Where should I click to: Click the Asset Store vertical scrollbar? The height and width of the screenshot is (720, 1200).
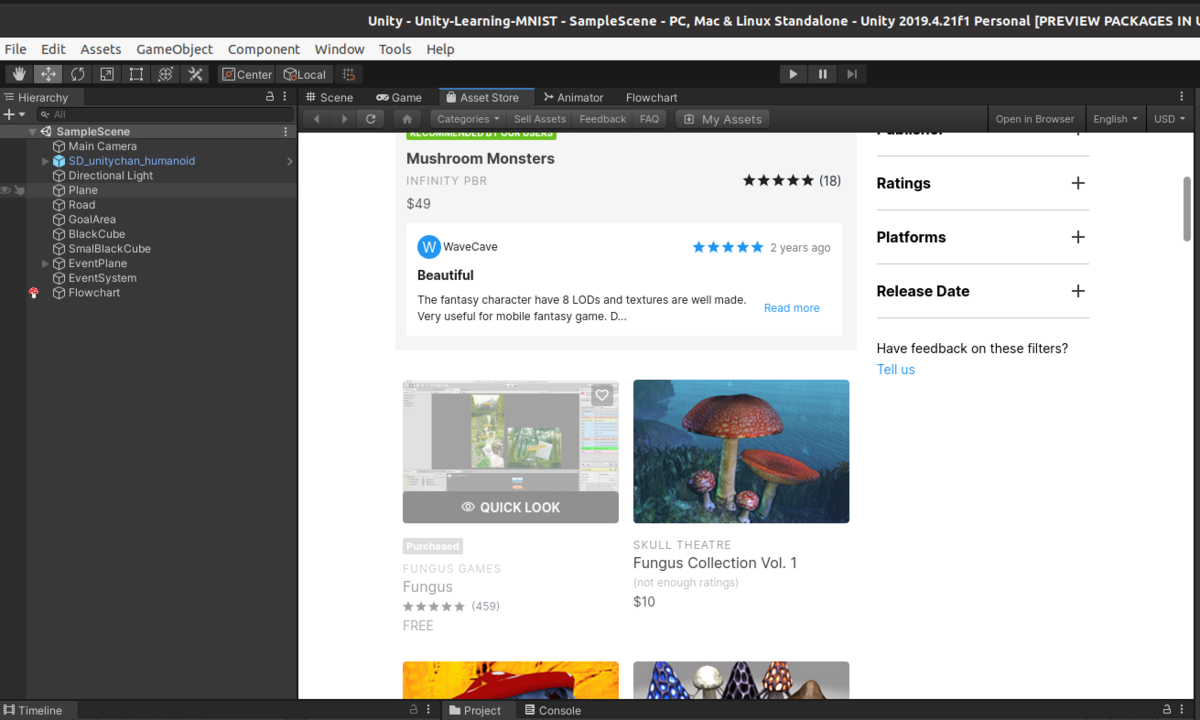[1188, 208]
